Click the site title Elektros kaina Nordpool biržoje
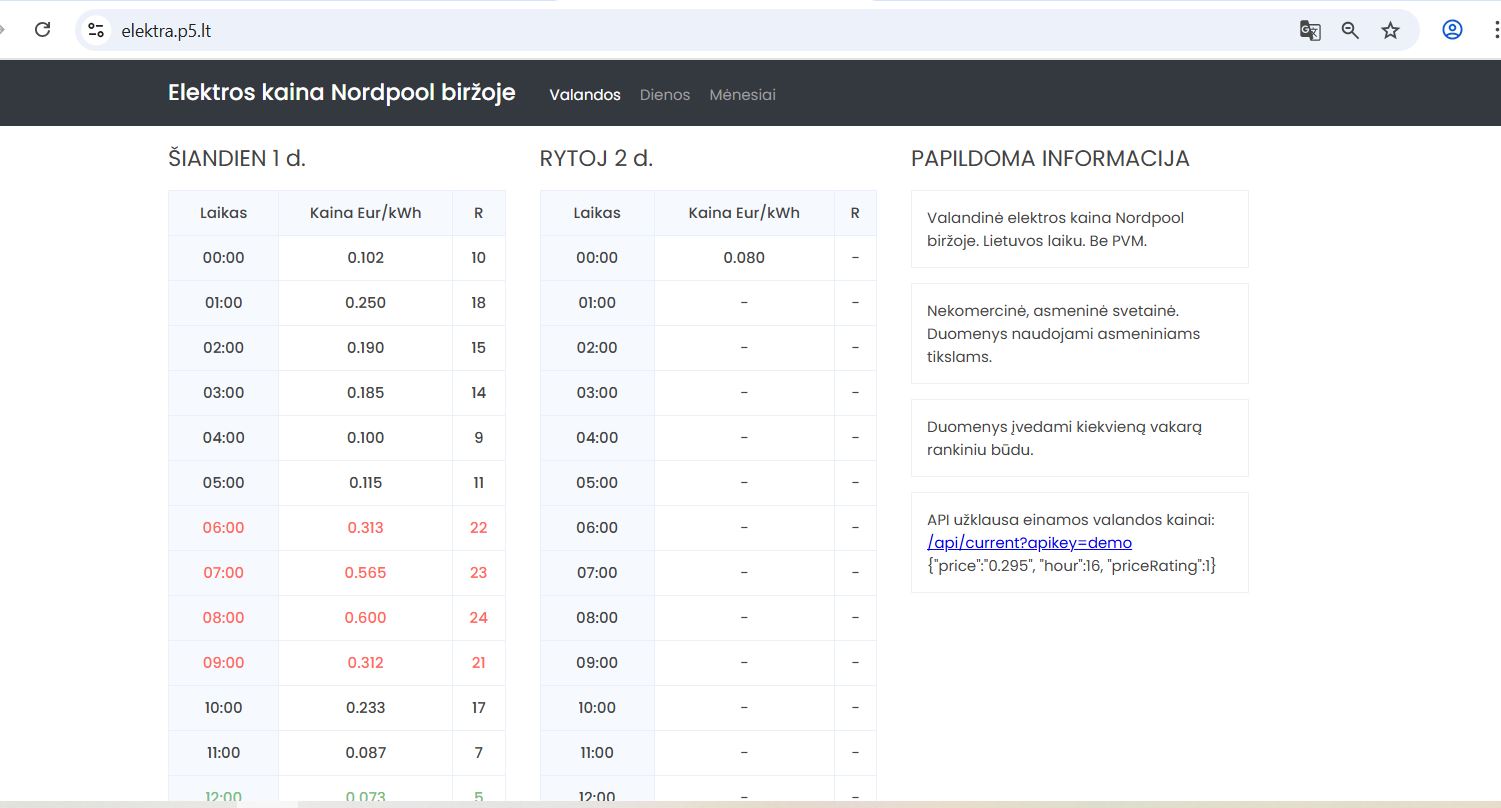The height and width of the screenshot is (808, 1501). [x=342, y=93]
